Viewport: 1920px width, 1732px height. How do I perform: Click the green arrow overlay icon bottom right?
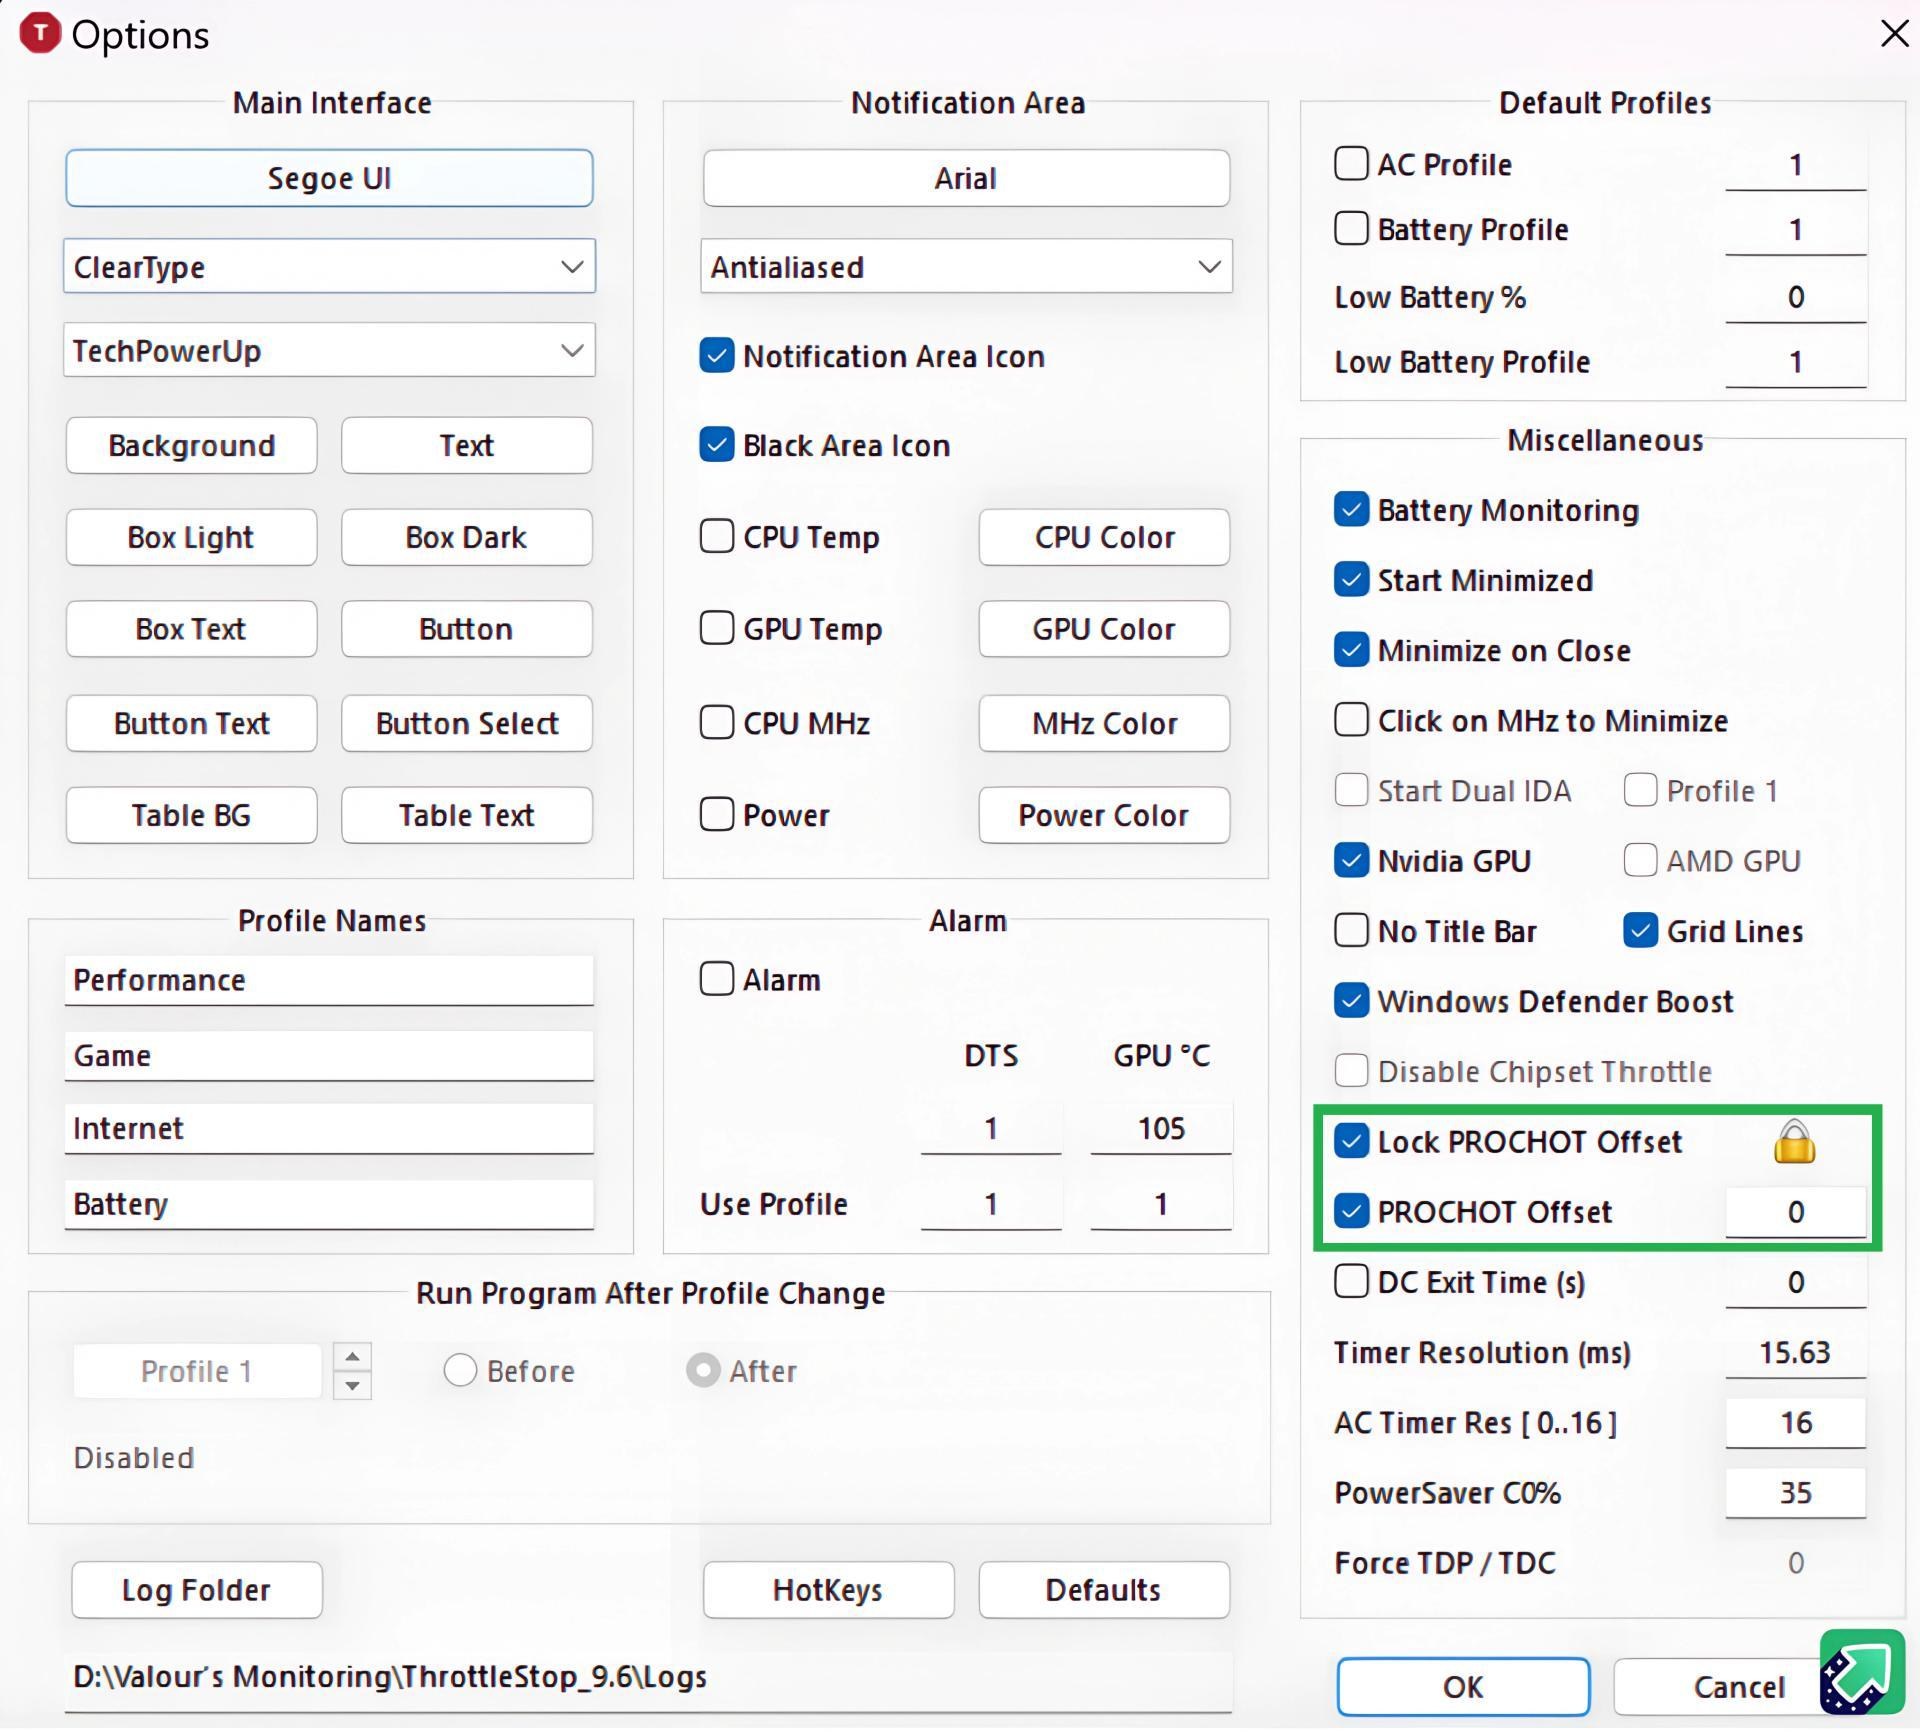tap(1861, 1671)
